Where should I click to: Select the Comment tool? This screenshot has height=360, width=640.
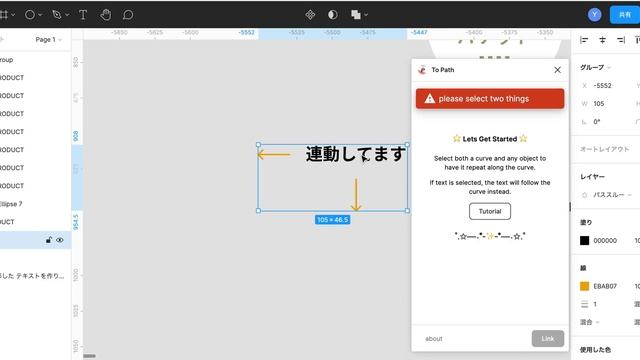(x=128, y=15)
